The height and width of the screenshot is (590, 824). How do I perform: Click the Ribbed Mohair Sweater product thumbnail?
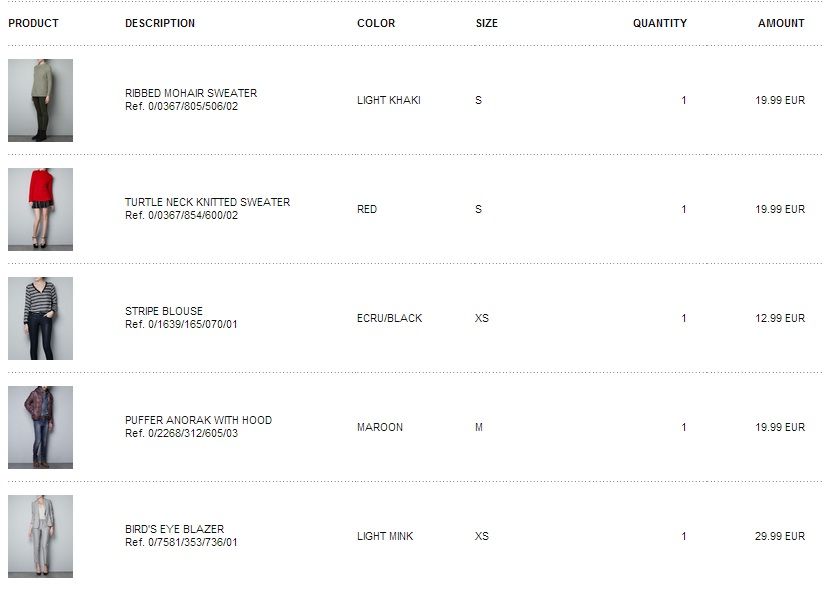(40, 100)
